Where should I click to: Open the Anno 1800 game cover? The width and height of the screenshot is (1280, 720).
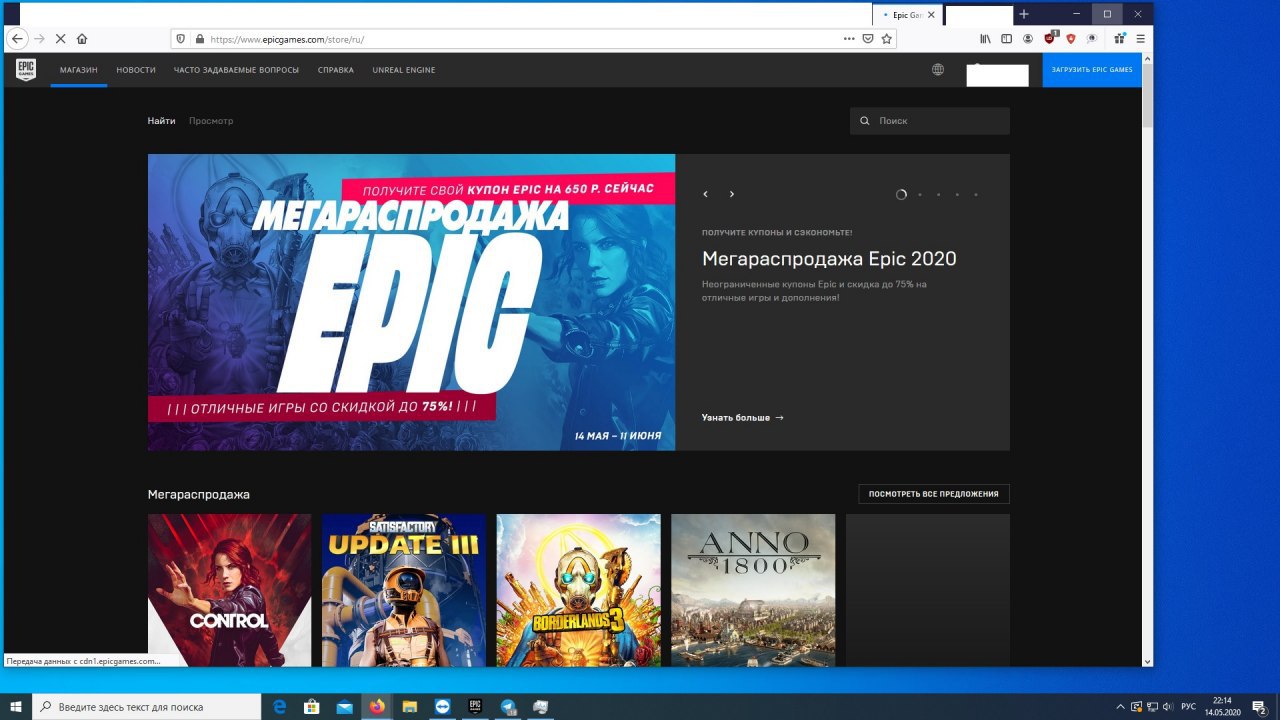coord(753,590)
